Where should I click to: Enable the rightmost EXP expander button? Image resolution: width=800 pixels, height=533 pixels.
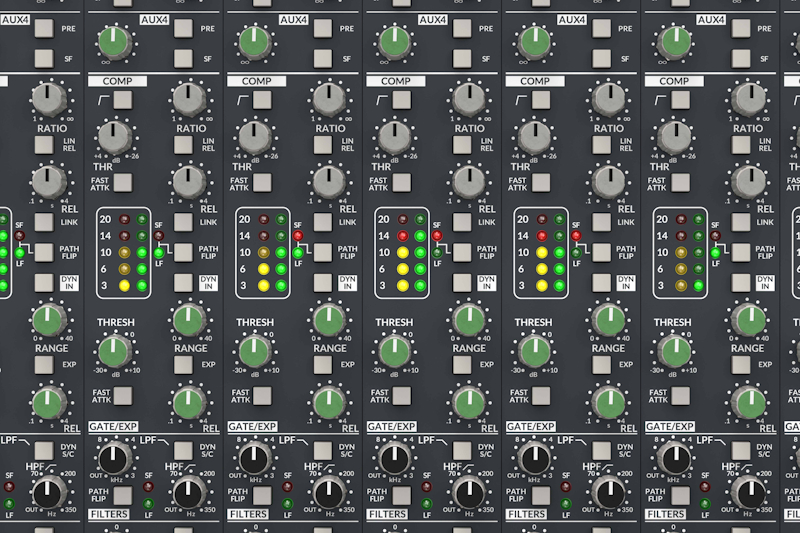740,365
